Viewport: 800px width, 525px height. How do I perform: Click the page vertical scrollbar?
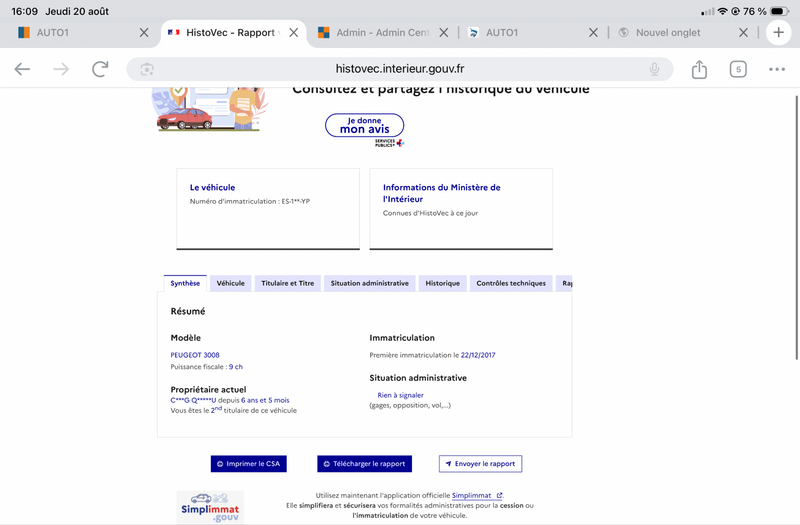pos(797,228)
